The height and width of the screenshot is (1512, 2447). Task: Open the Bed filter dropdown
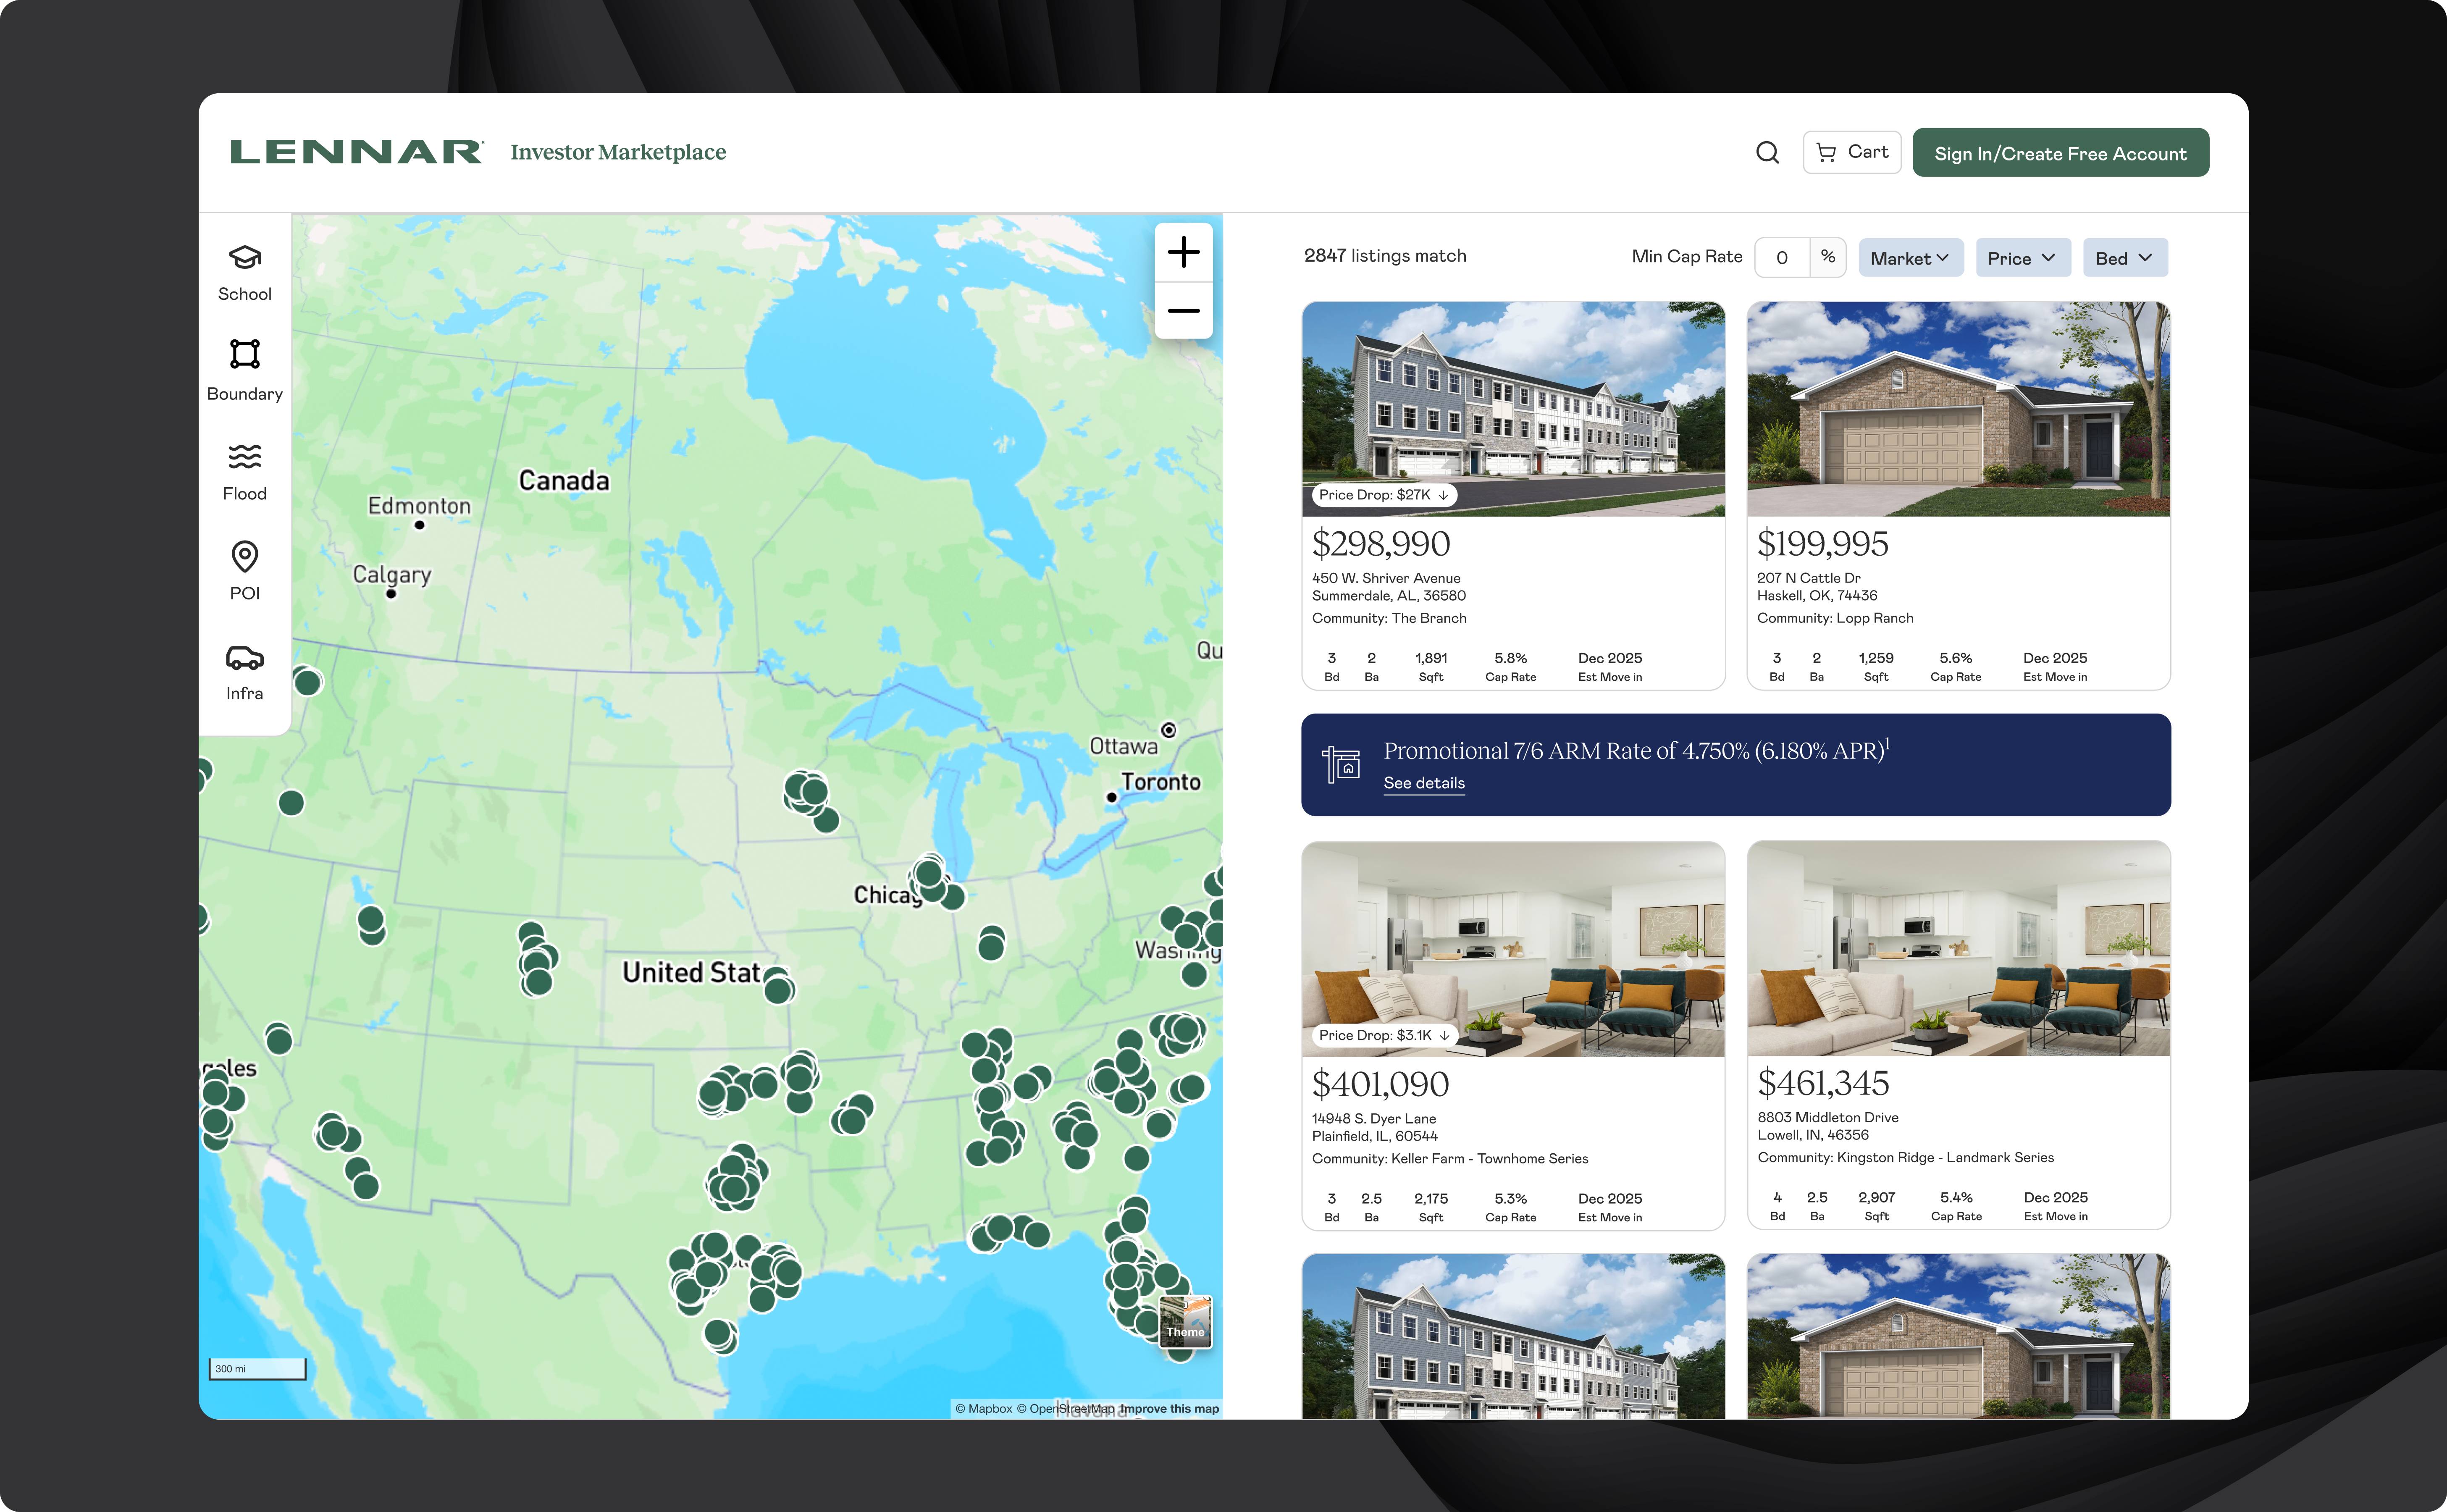click(x=2125, y=258)
